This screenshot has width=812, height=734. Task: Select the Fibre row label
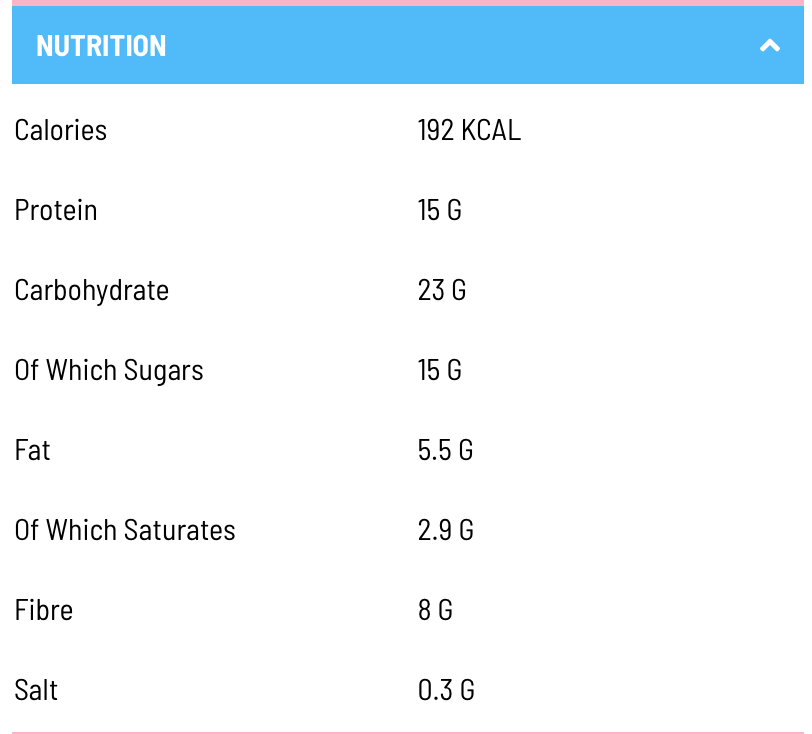tap(44, 610)
